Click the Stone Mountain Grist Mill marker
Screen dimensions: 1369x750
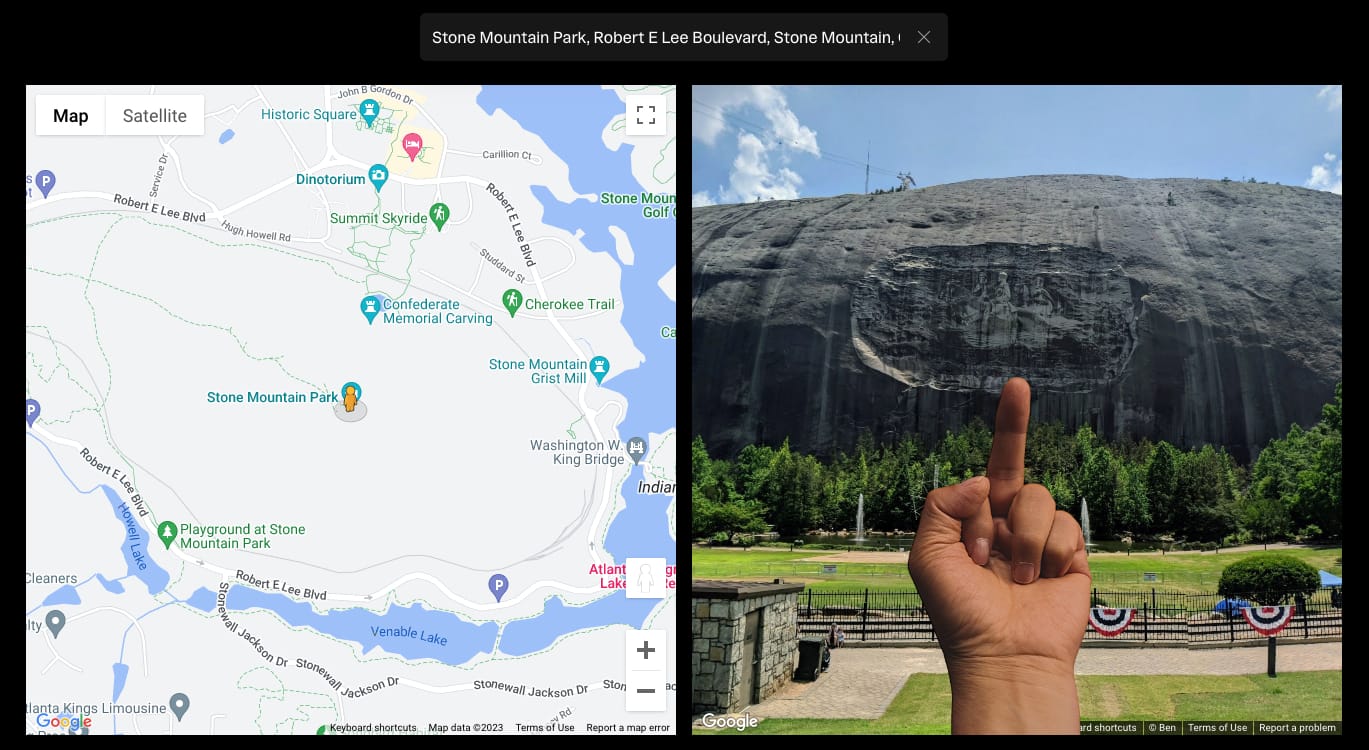(599, 368)
